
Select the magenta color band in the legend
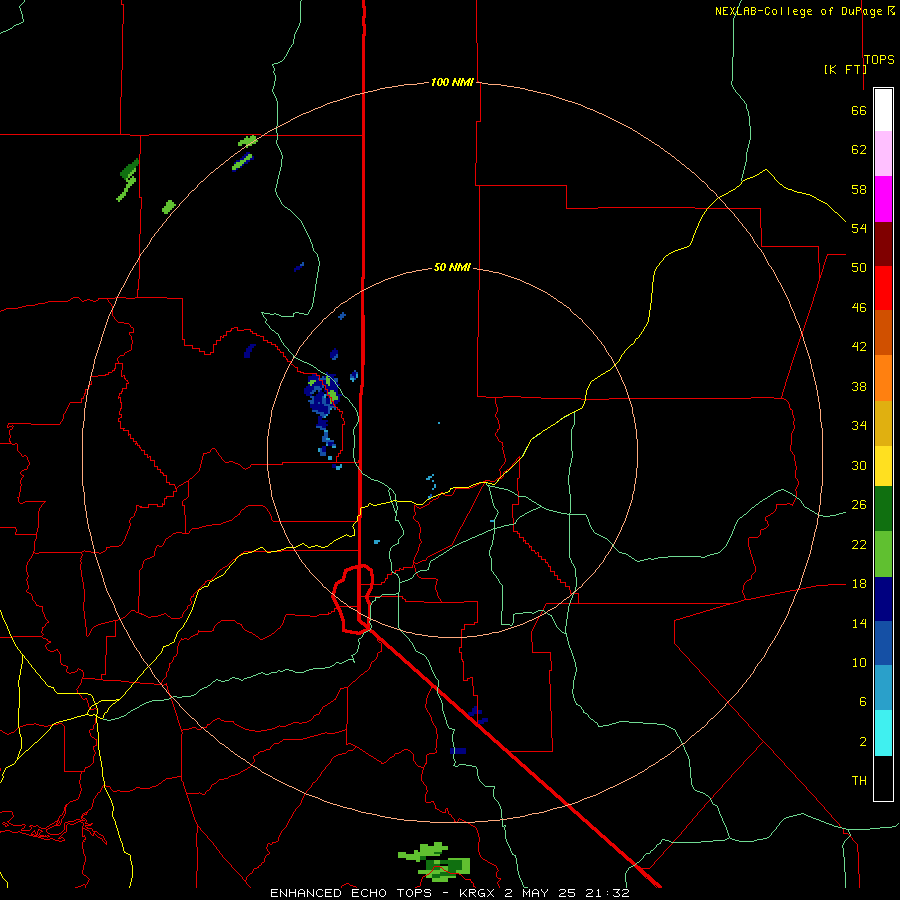[883, 199]
